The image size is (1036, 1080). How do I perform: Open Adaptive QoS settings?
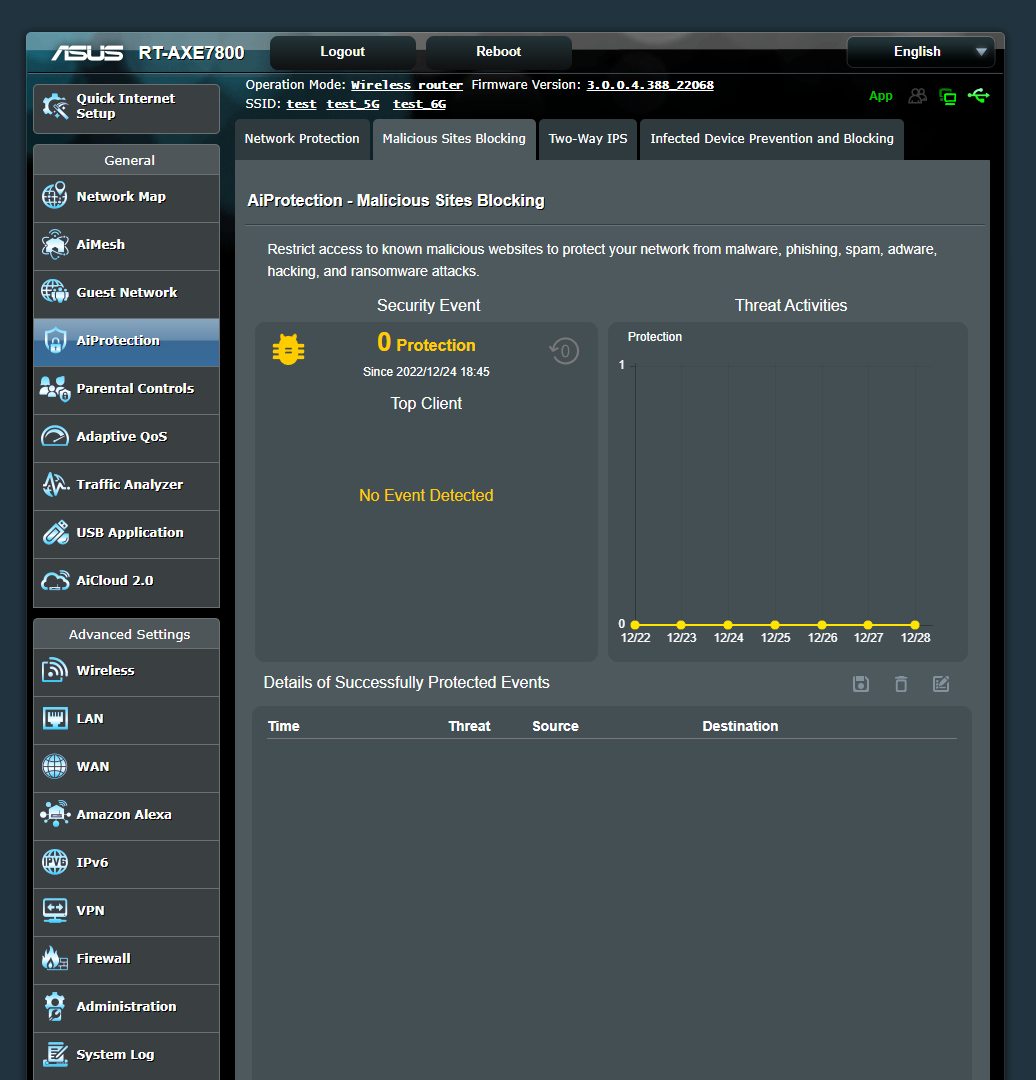coord(126,438)
